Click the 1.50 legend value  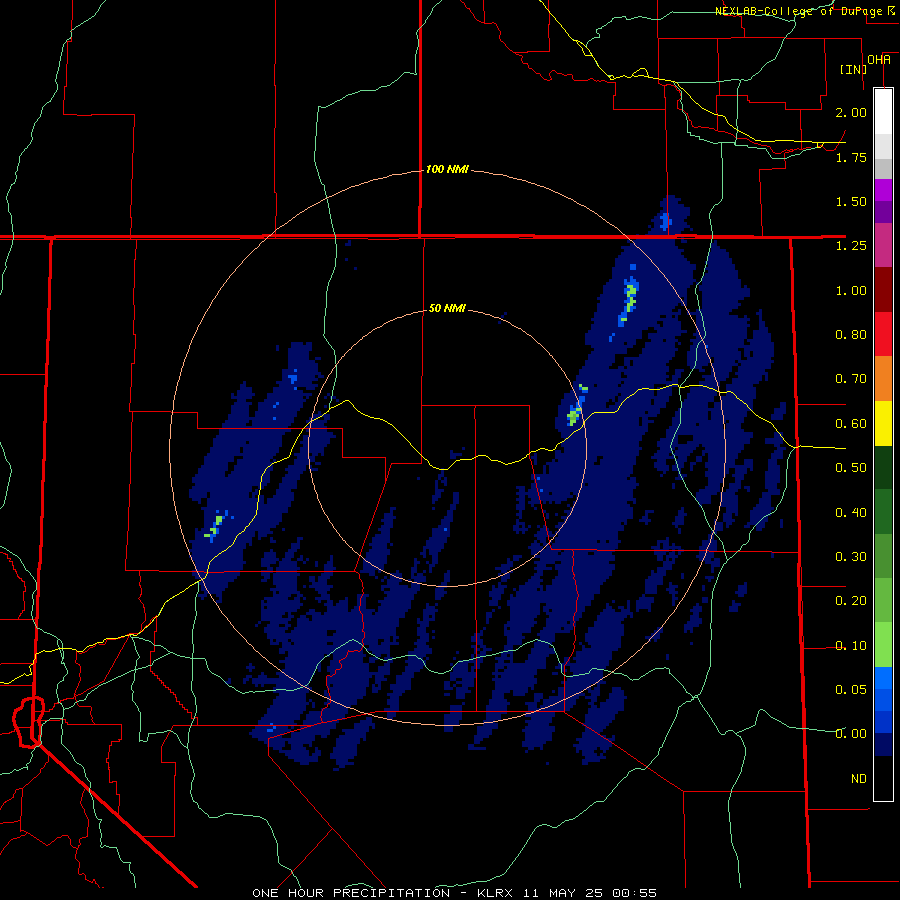point(851,201)
